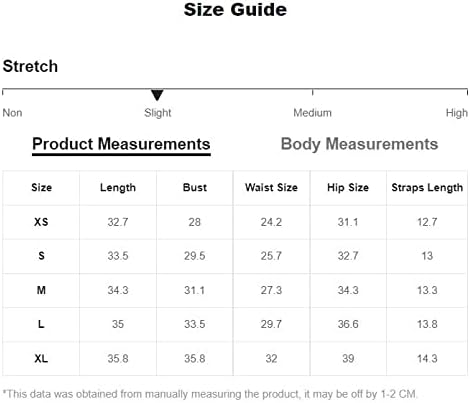
Task: Click the Bust column header
Action: 195,187
